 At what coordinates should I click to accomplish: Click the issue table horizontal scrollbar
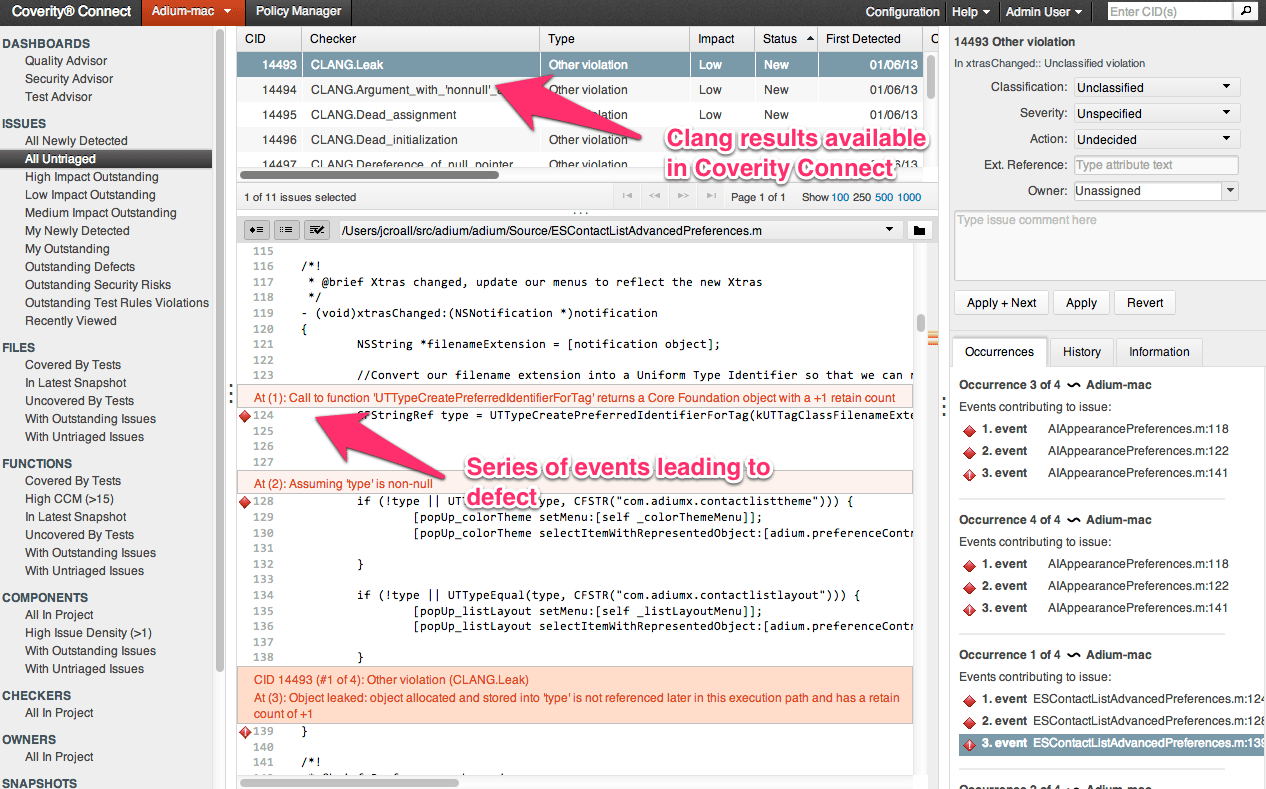368,175
